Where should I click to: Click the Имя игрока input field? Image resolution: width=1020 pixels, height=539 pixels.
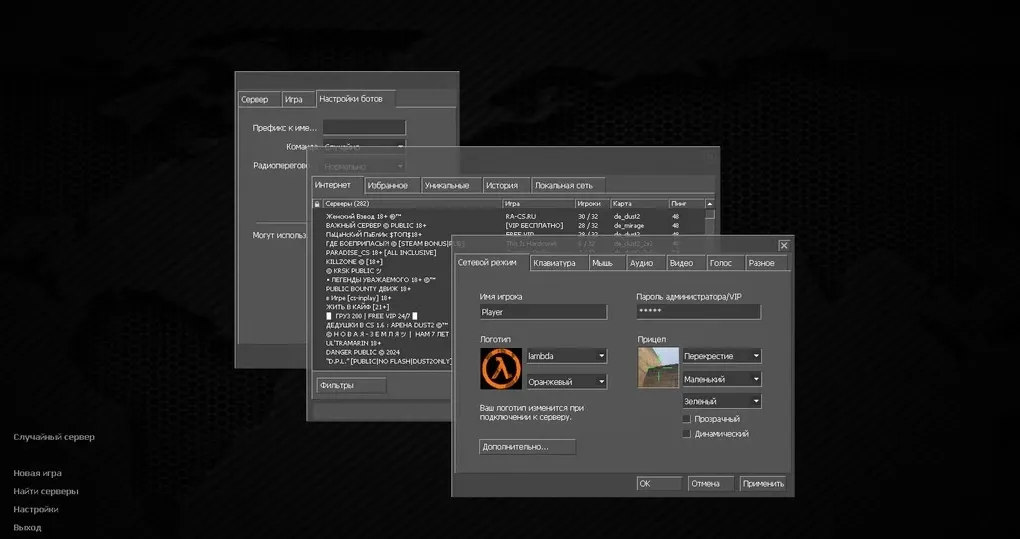point(543,312)
